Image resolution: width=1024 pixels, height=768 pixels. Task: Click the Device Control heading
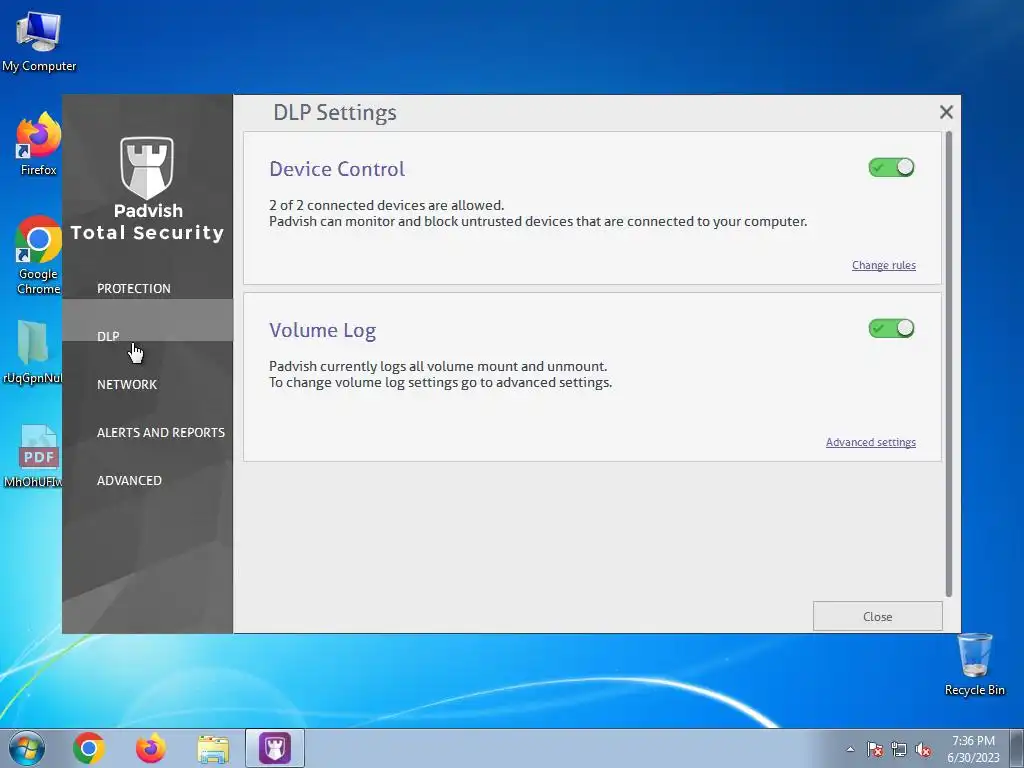click(337, 169)
